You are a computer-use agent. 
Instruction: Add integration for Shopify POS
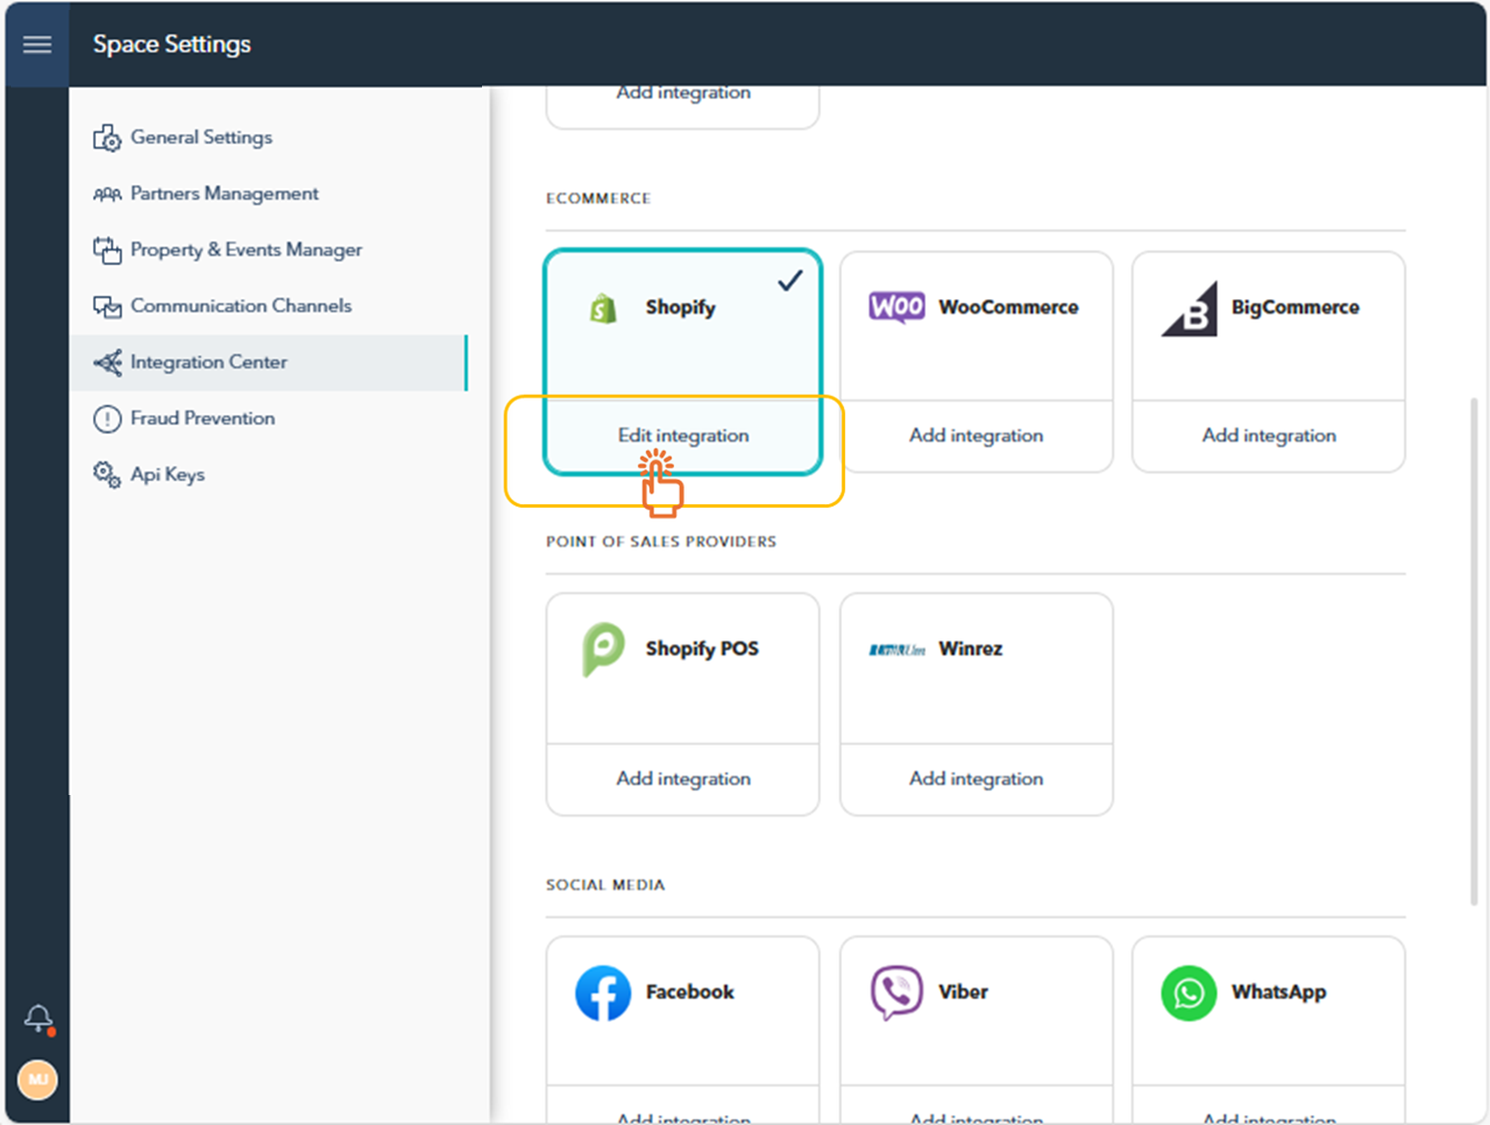[x=683, y=779]
